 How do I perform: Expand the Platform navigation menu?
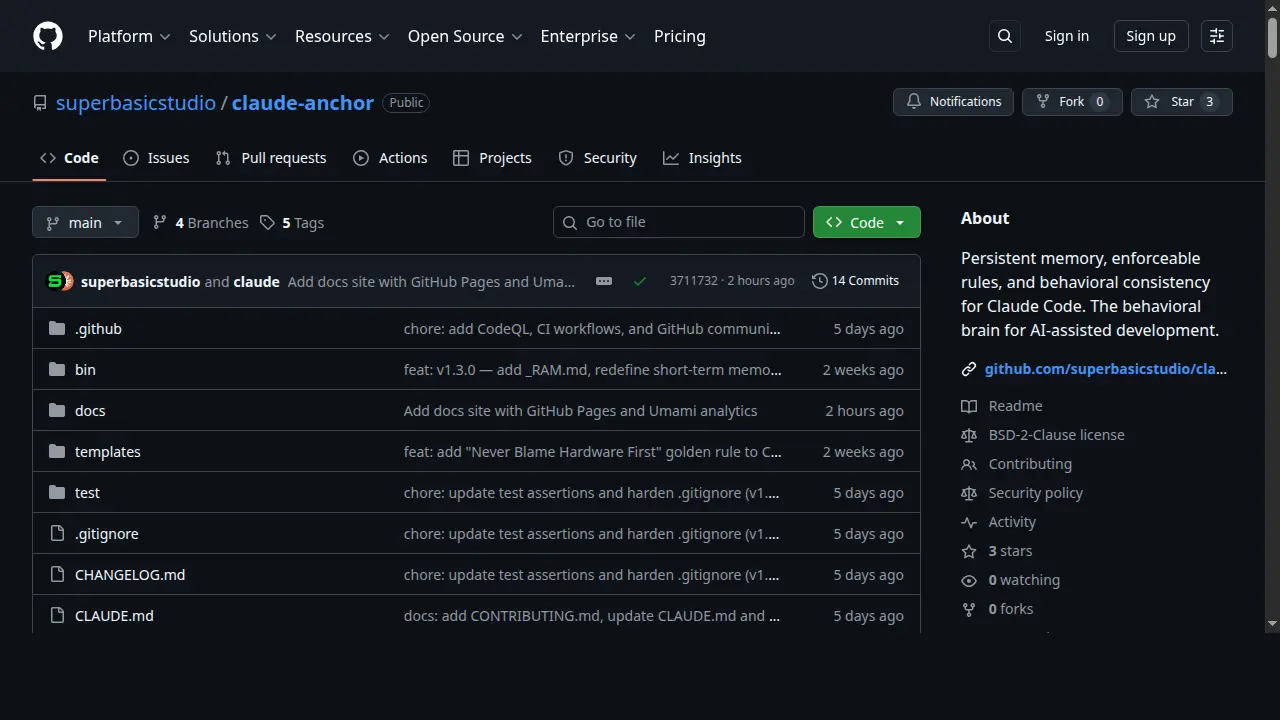point(129,36)
